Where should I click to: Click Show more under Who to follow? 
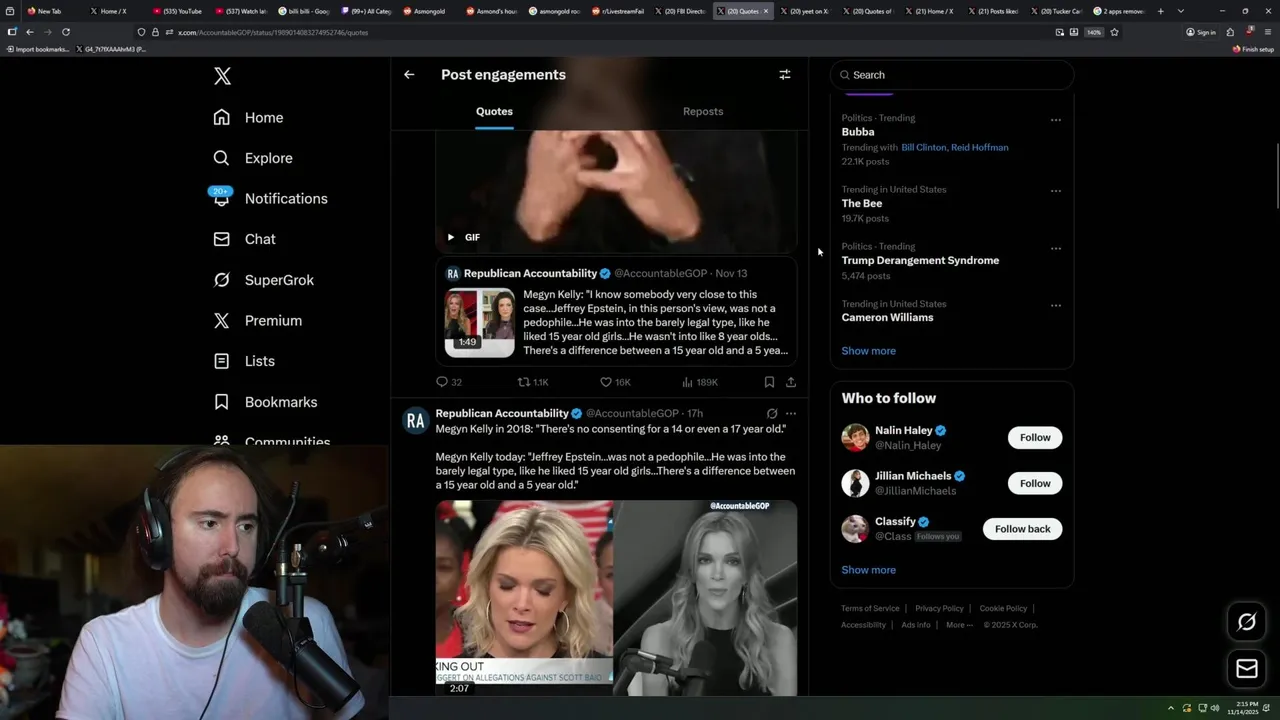pyautogui.click(x=868, y=570)
